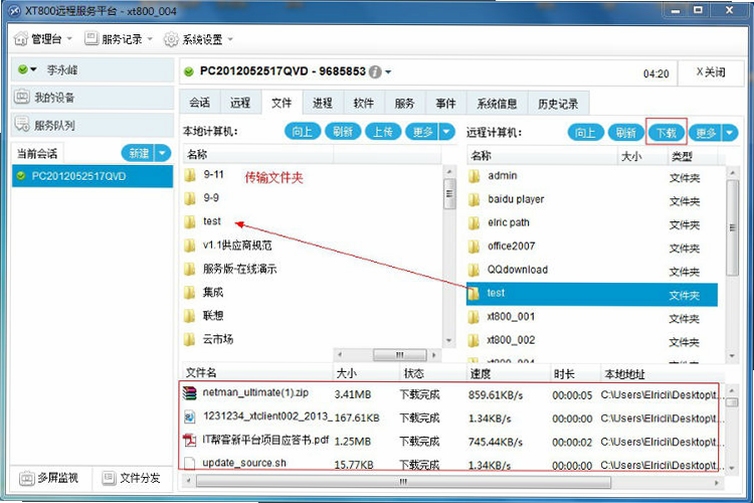The width and height of the screenshot is (754, 503).
Task: Select the highlighted remote folder test
Action: point(592,294)
